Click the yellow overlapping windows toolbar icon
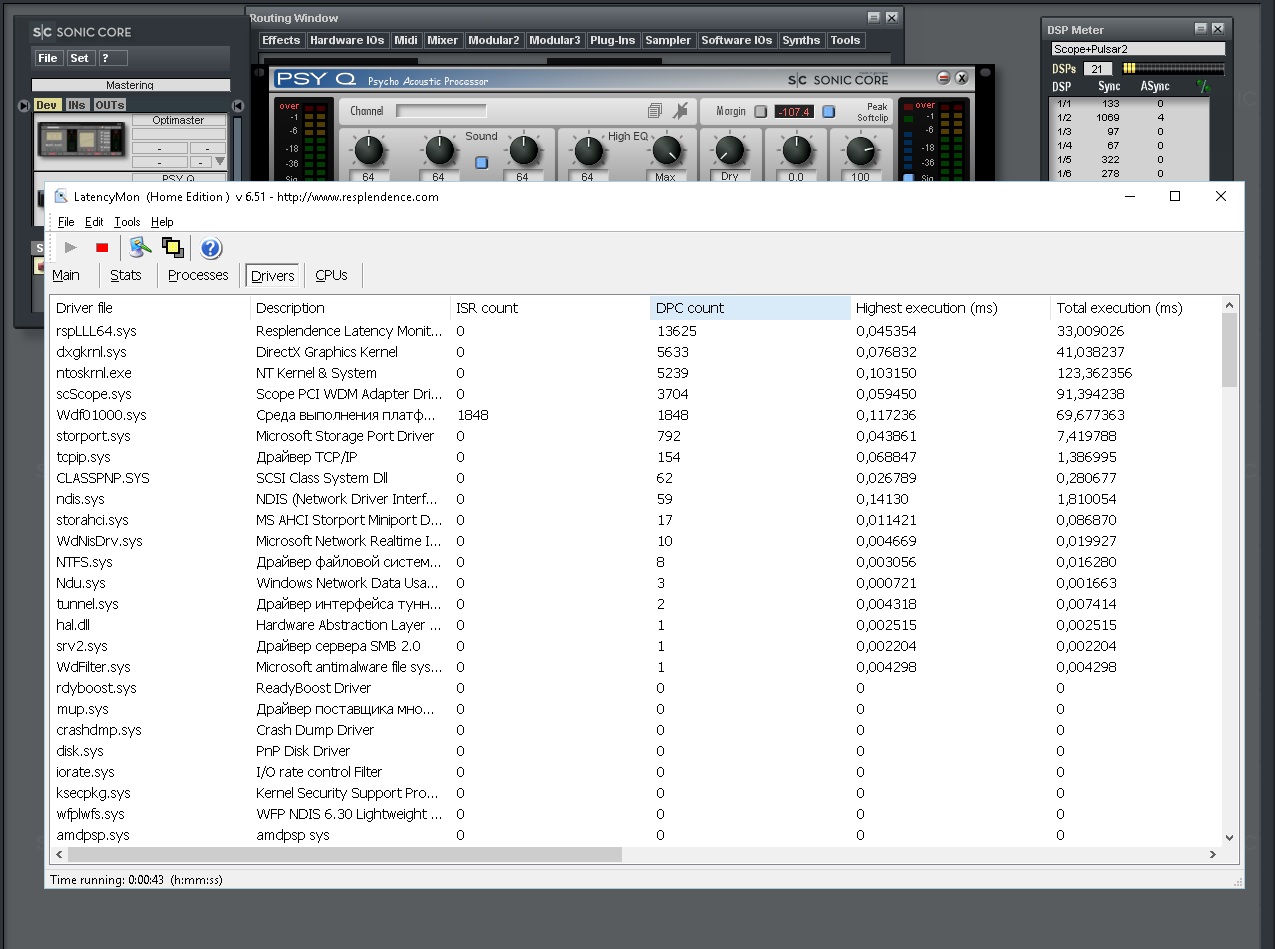 173,248
